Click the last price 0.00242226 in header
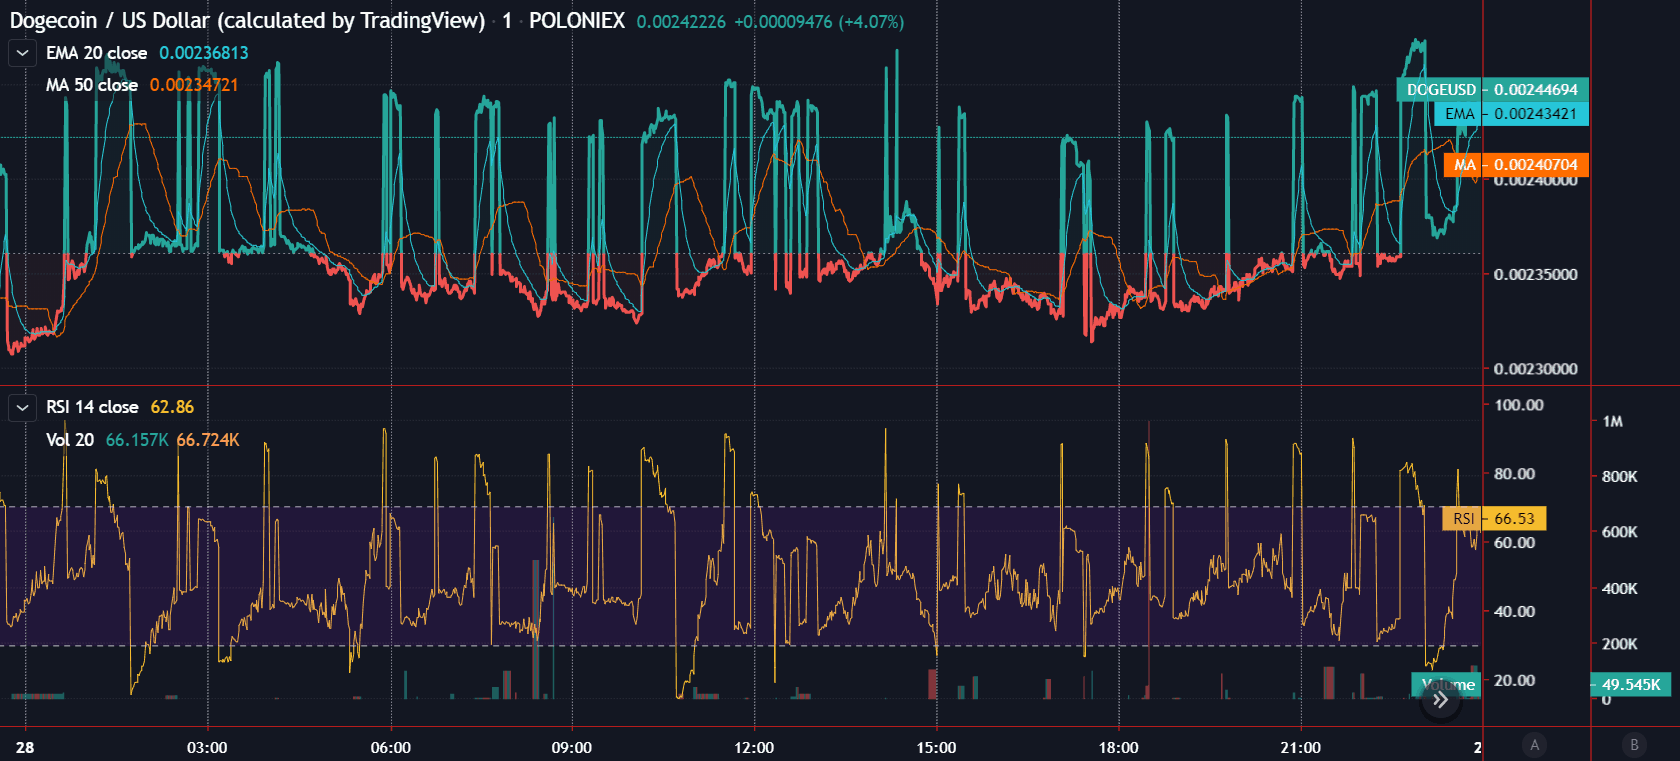 pos(681,22)
